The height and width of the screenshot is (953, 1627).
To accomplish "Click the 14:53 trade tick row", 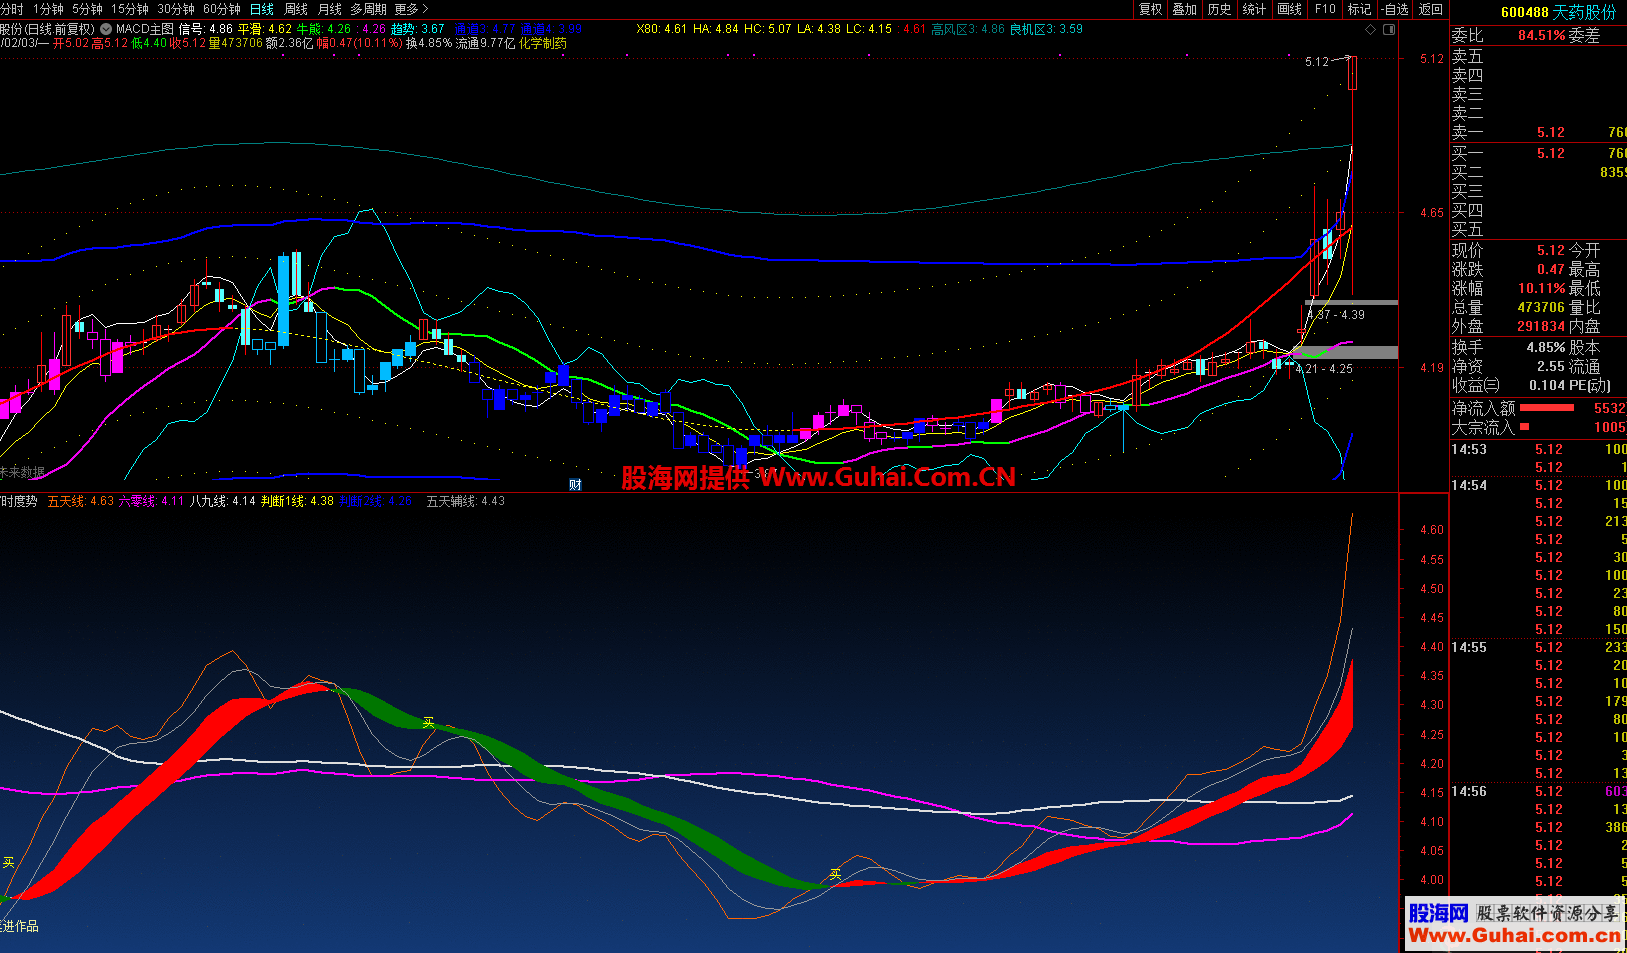I will pos(1538,449).
